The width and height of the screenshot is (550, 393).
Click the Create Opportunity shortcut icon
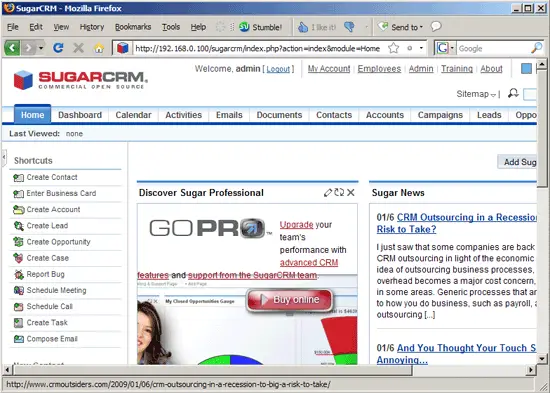coord(19,242)
